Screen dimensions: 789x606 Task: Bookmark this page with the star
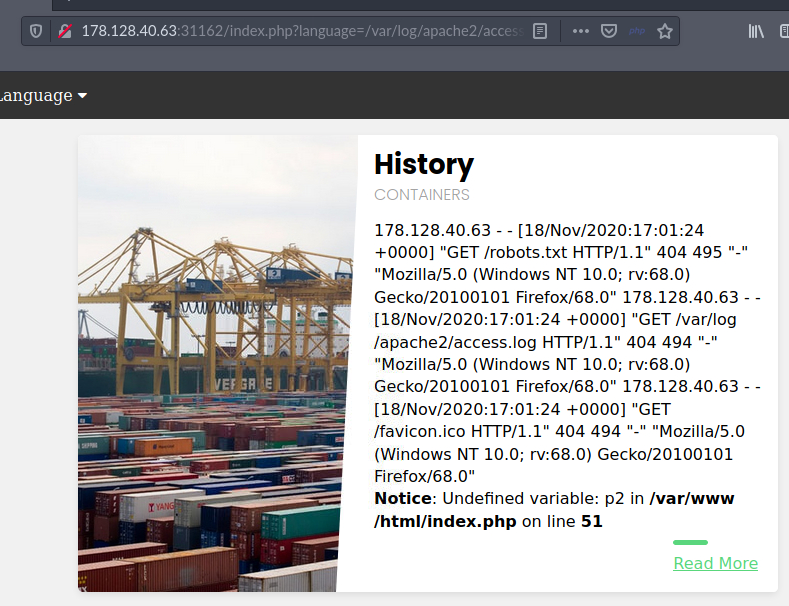[x=664, y=31]
